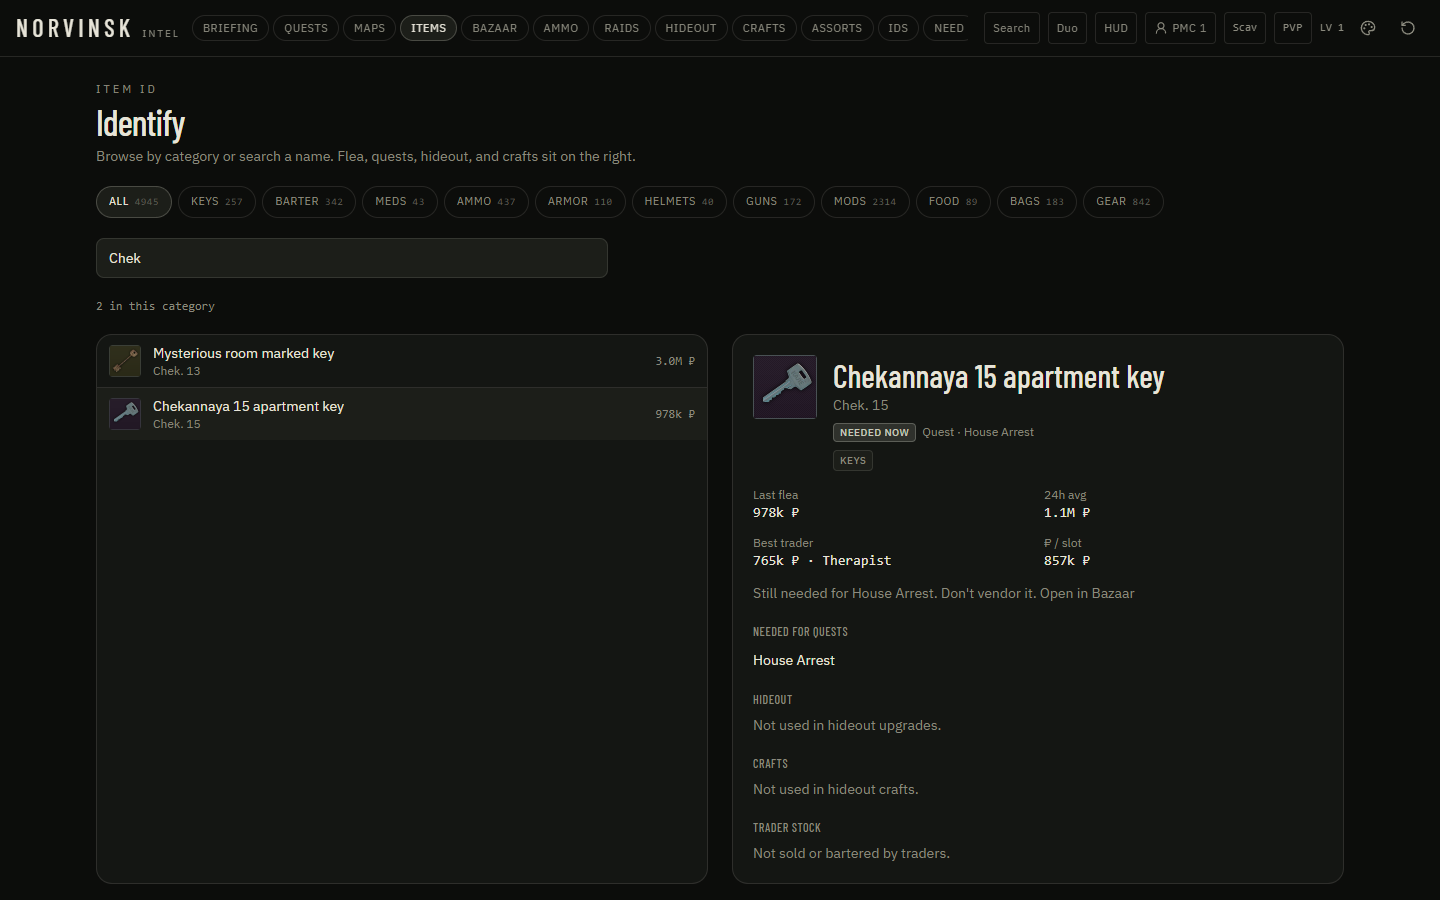This screenshot has height=900, width=1440.
Task: Filter by Armor category
Action: point(580,202)
